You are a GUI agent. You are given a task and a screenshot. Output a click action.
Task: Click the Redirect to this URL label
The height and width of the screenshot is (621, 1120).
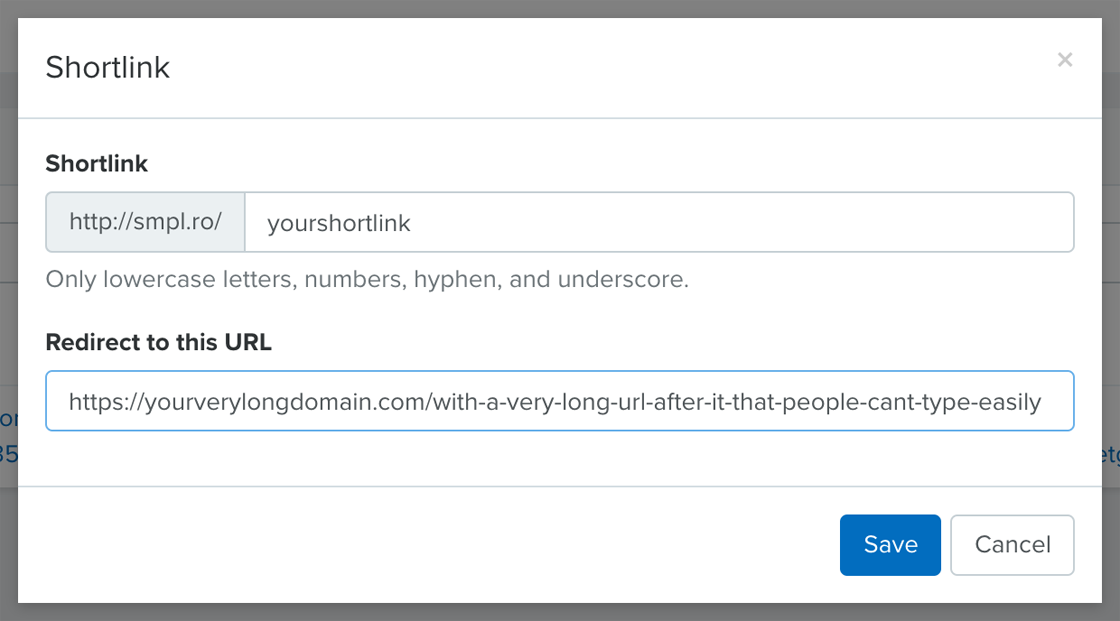tap(159, 342)
